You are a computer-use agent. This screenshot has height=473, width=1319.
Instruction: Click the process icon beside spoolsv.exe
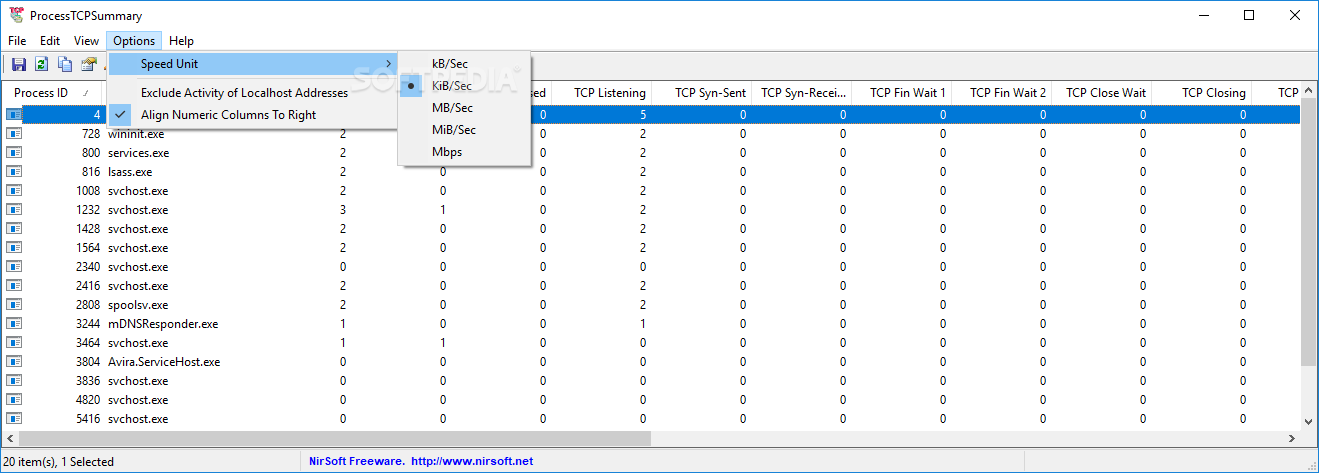(14, 305)
